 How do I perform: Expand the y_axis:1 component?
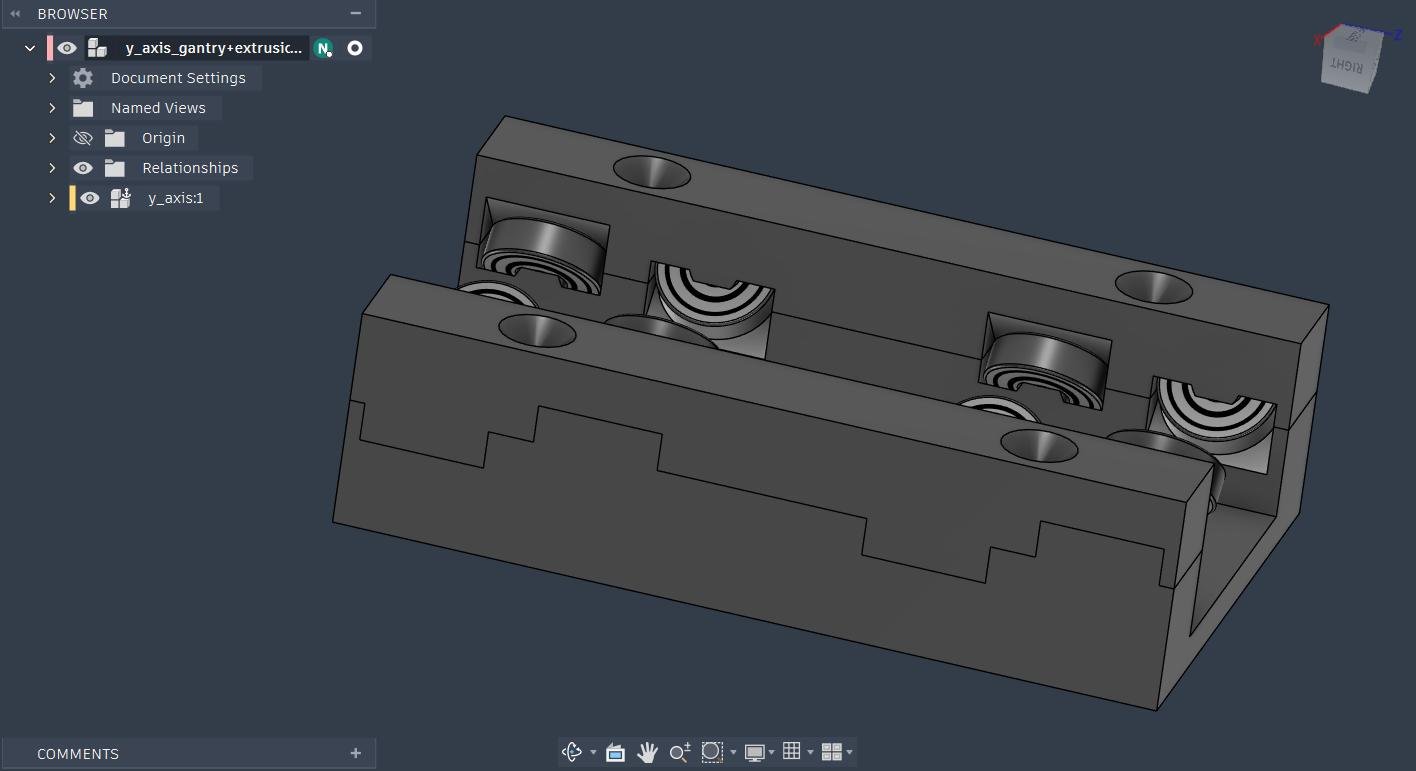click(53, 198)
